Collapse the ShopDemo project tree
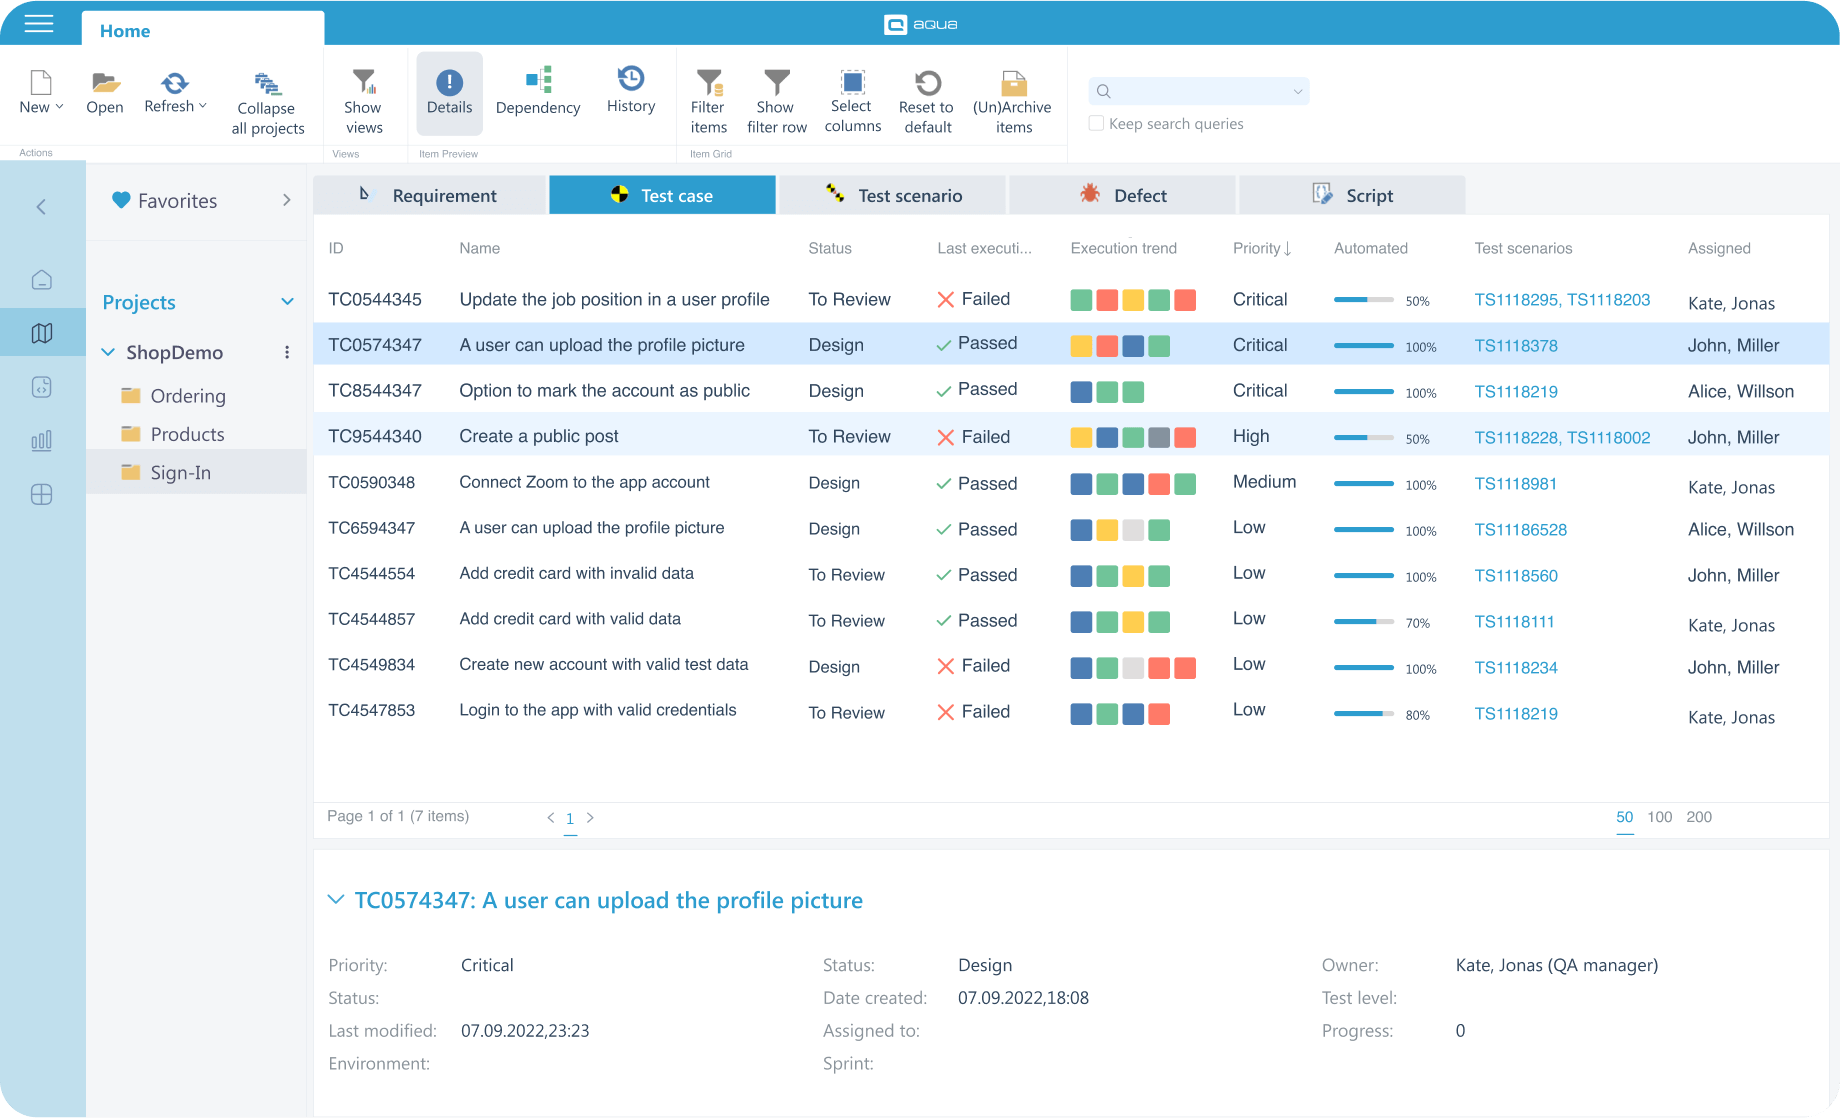Screen dimensions: 1840x1118 tap(108, 352)
